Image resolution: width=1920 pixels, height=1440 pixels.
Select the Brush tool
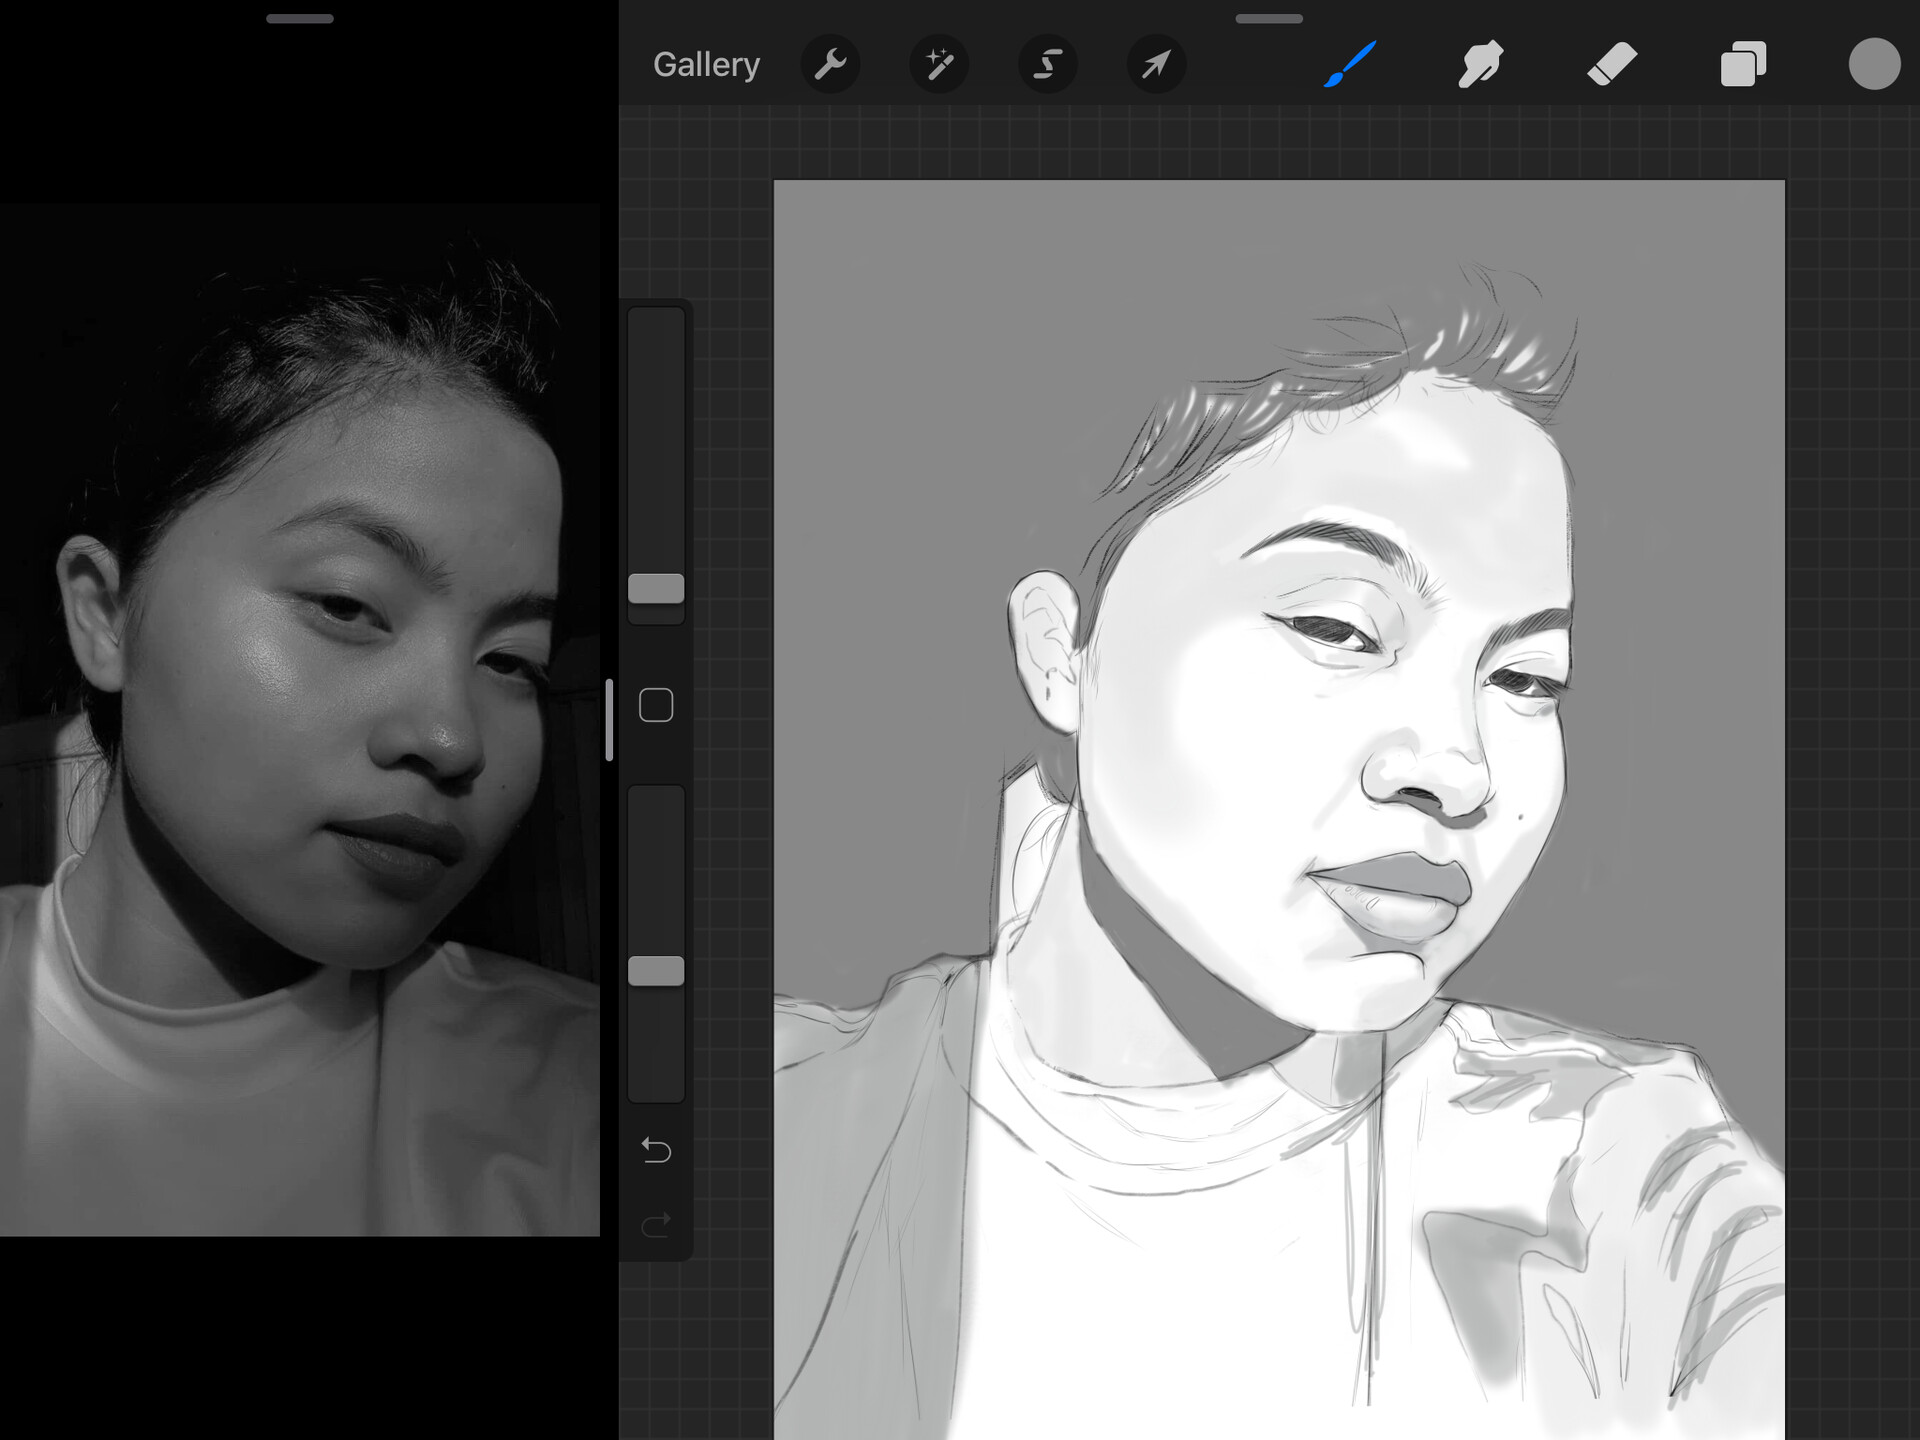pos(1350,65)
